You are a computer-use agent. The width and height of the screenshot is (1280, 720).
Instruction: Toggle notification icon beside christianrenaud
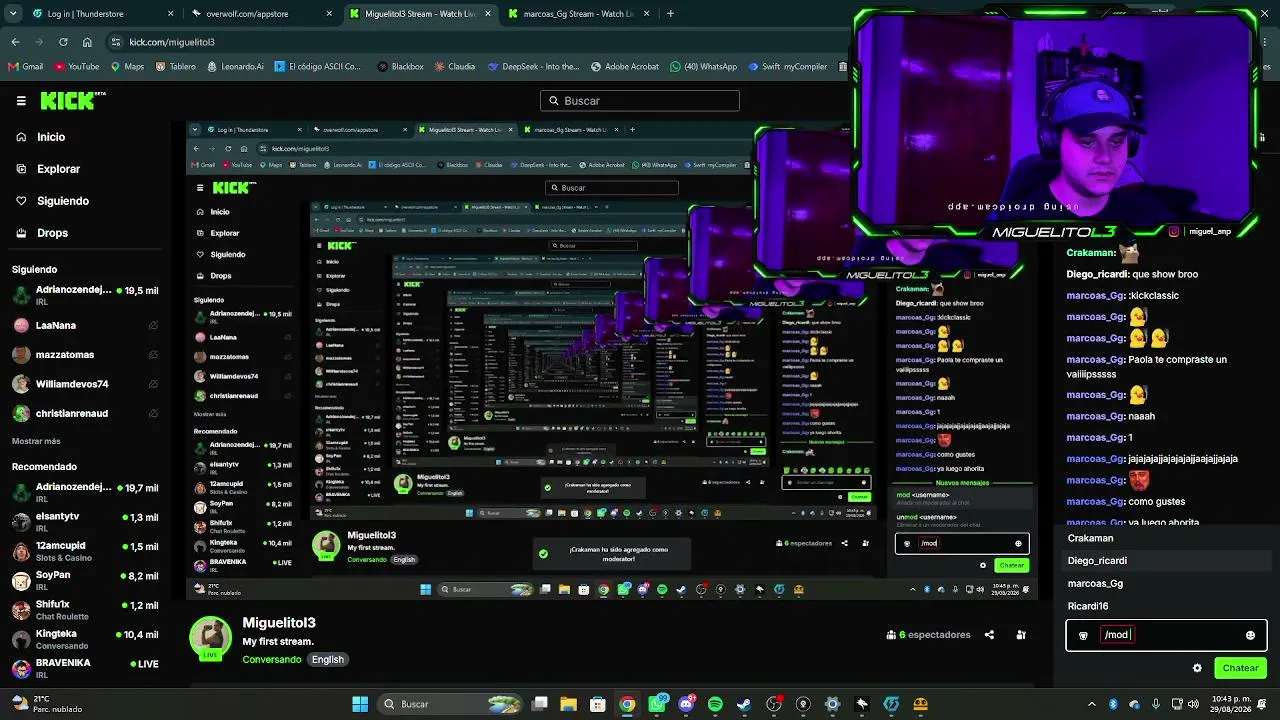(153, 413)
